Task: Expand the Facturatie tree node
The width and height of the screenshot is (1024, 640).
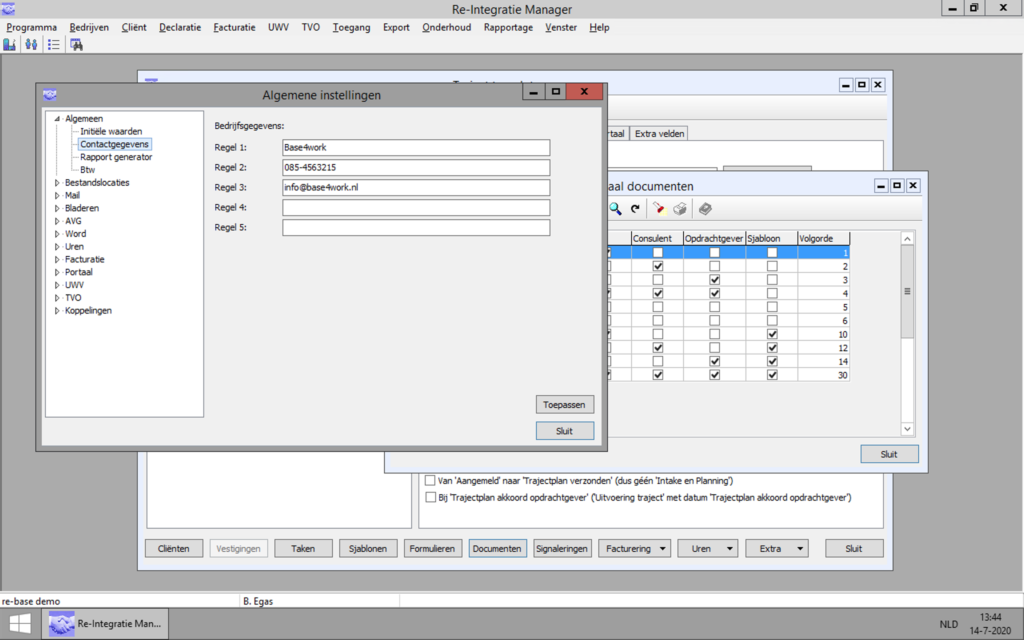Action: [57, 259]
